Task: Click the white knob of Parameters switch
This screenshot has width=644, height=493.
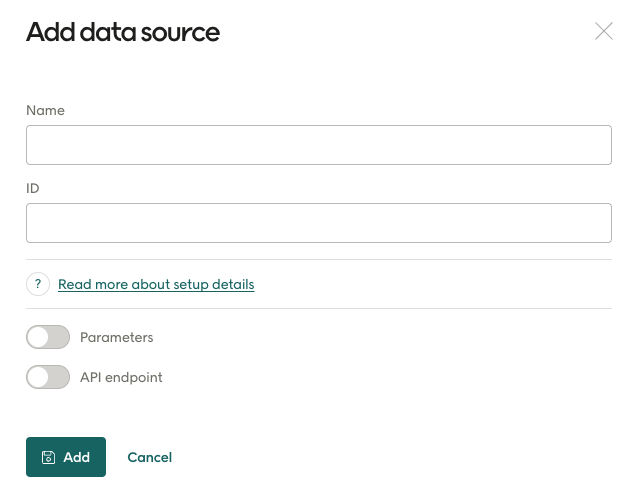Action: (39, 337)
